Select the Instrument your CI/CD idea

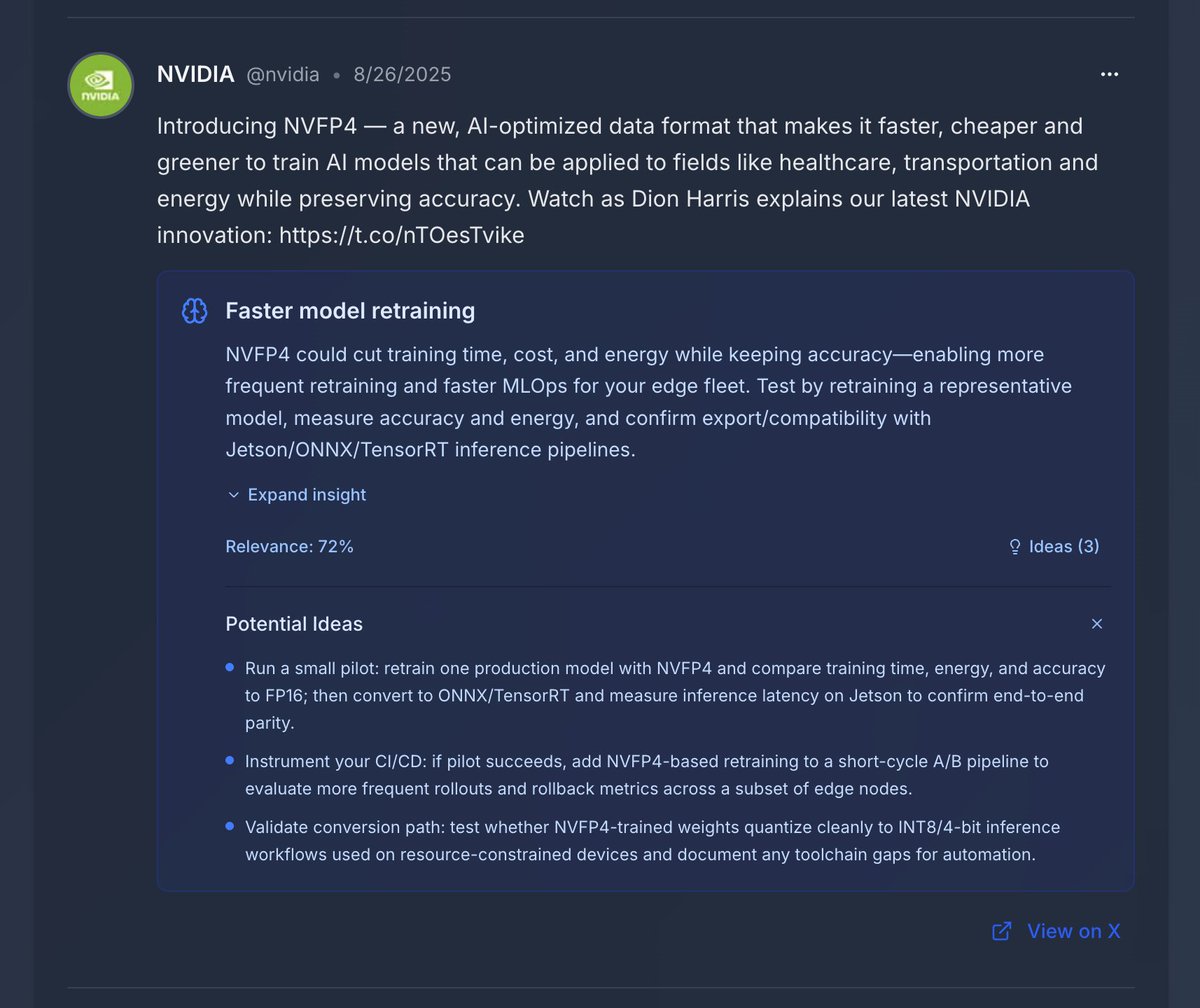coord(668,775)
